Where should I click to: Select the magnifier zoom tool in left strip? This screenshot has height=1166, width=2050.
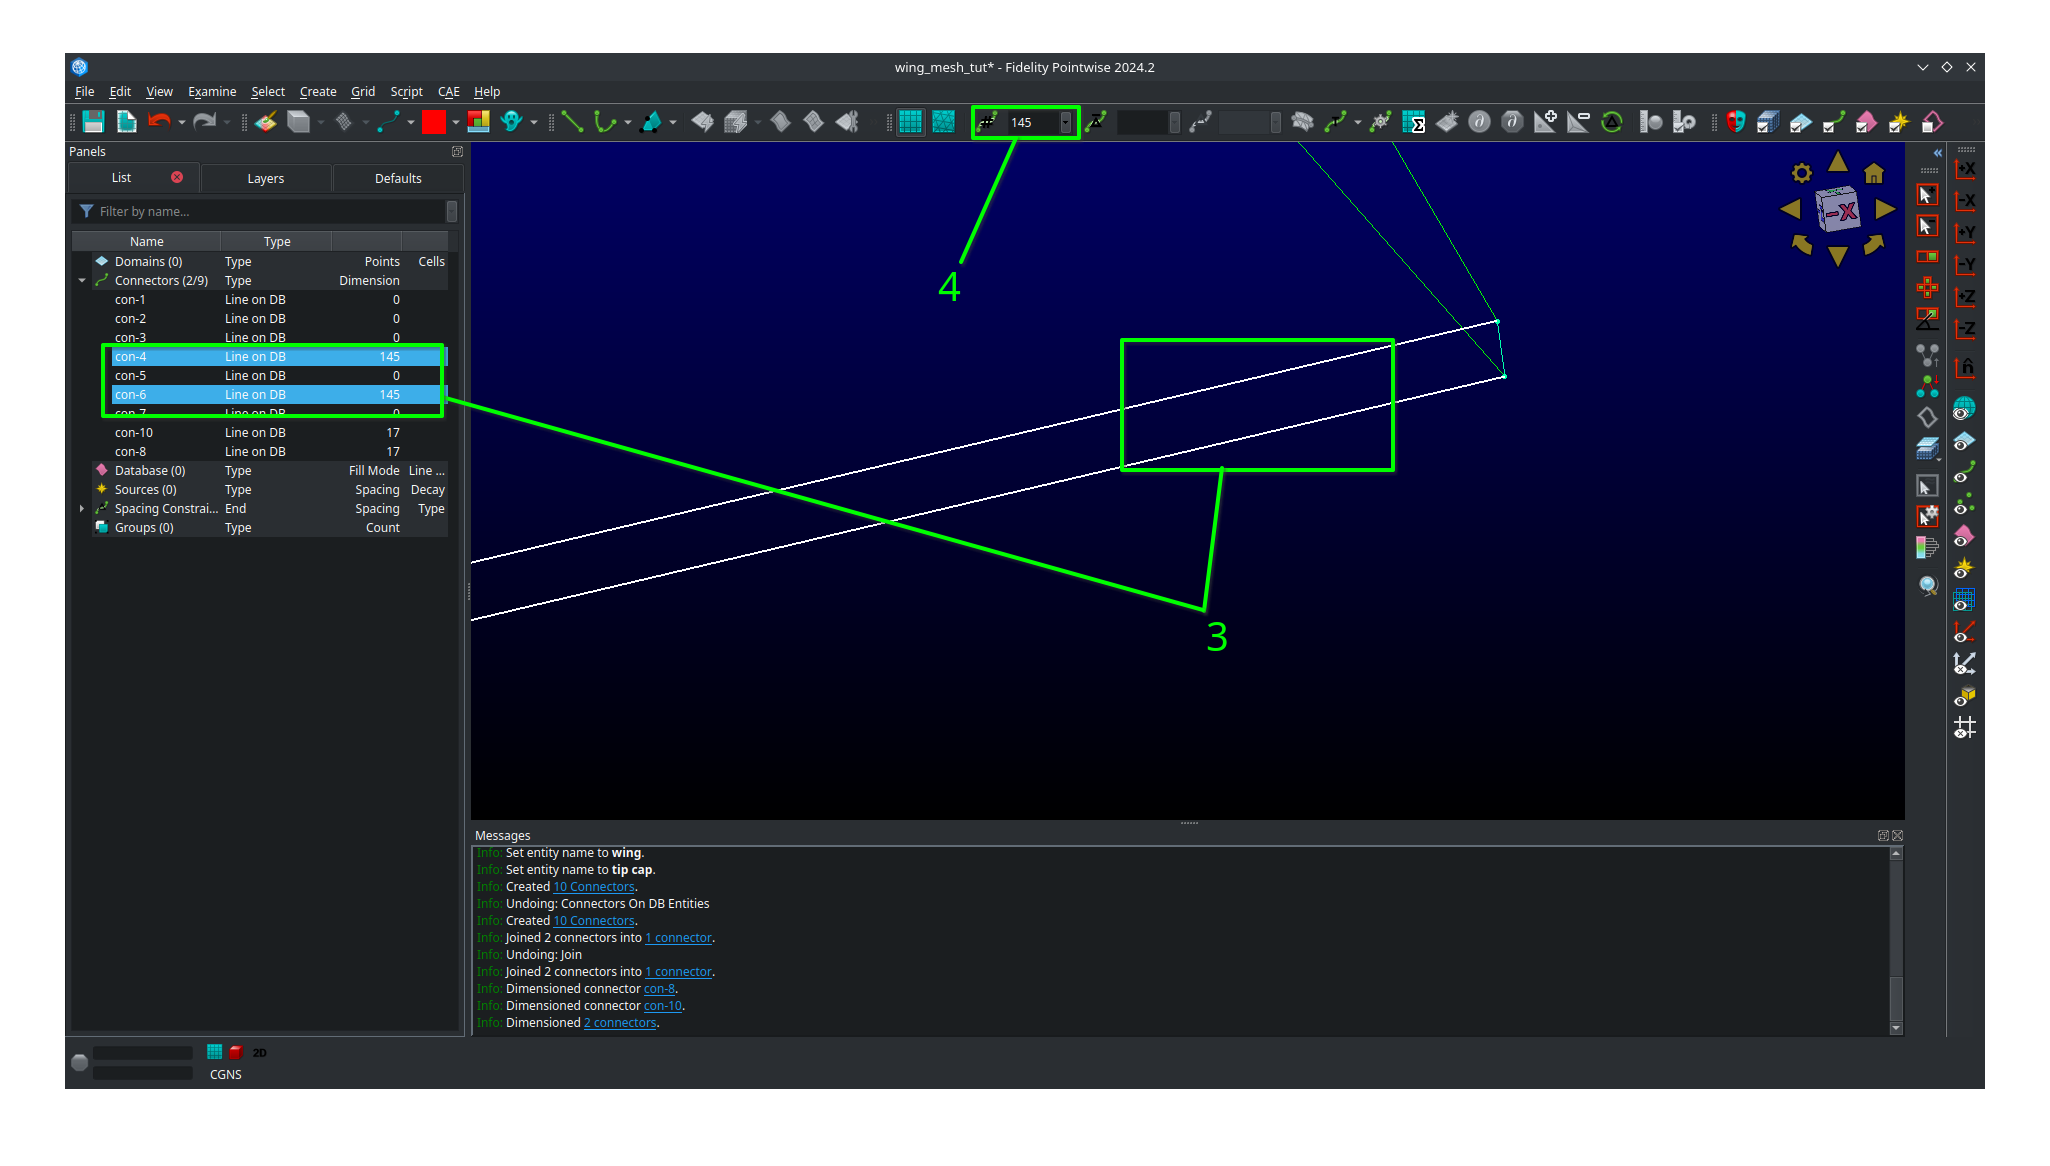[x=1928, y=585]
